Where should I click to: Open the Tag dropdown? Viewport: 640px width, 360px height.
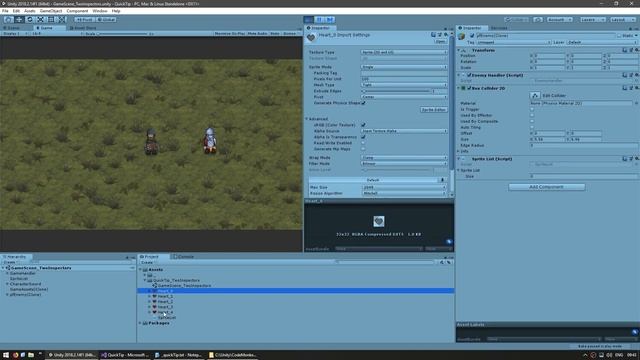[x=513, y=42]
